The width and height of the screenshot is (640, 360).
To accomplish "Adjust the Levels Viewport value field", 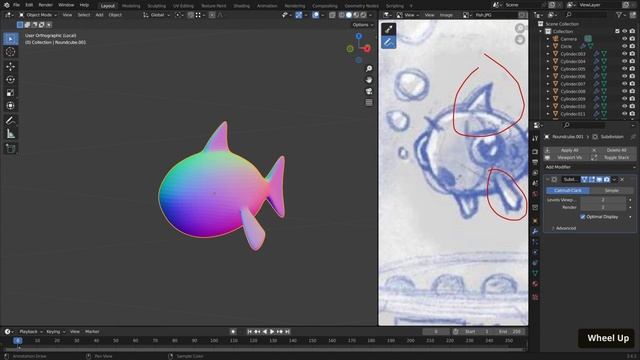I will 603,200.
